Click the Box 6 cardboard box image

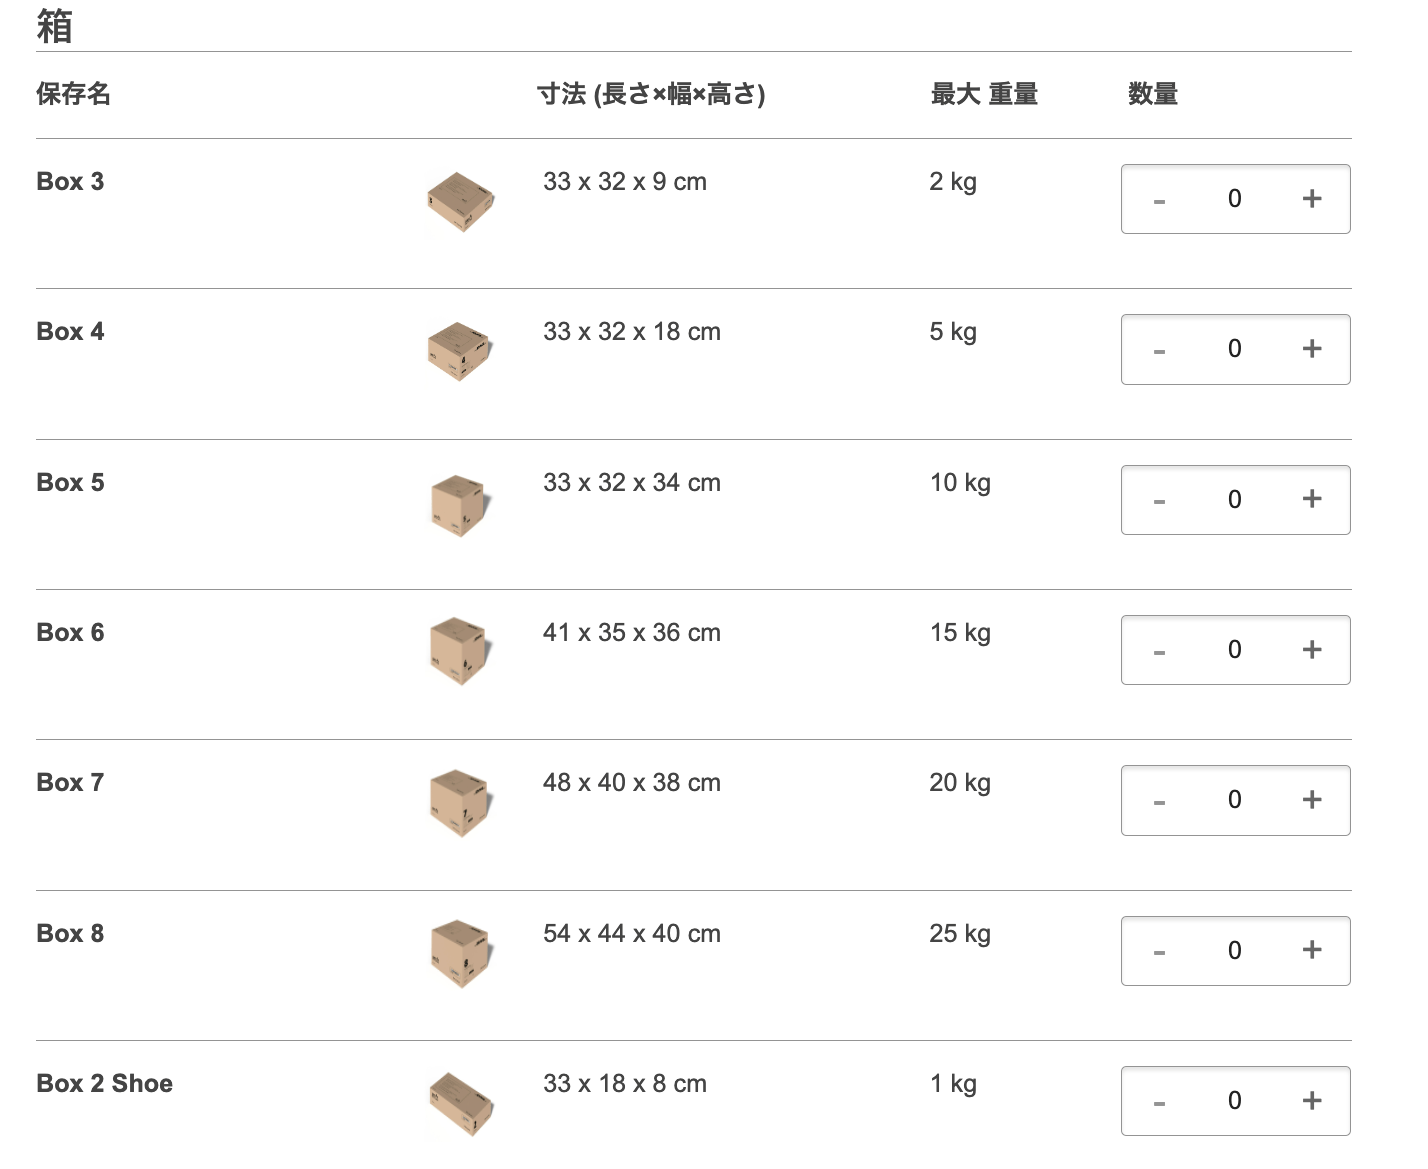tap(460, 651)
